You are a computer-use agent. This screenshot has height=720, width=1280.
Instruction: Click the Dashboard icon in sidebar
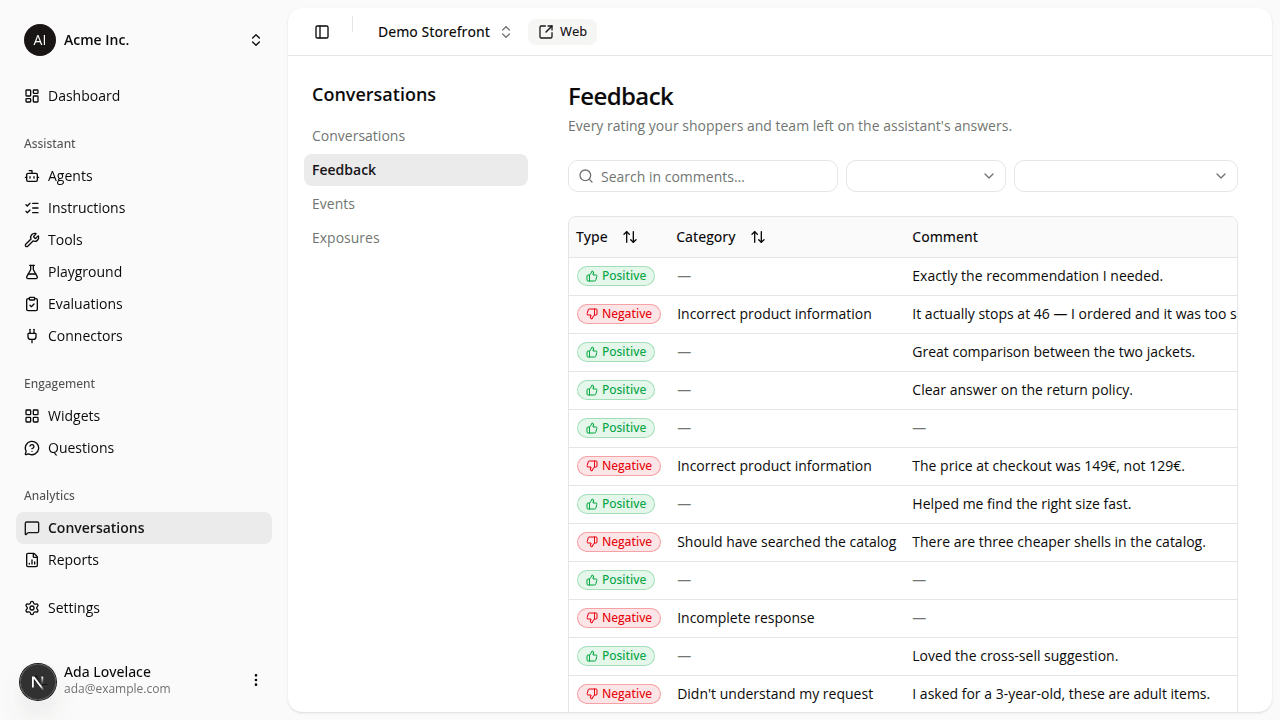[x=32, y=96]
